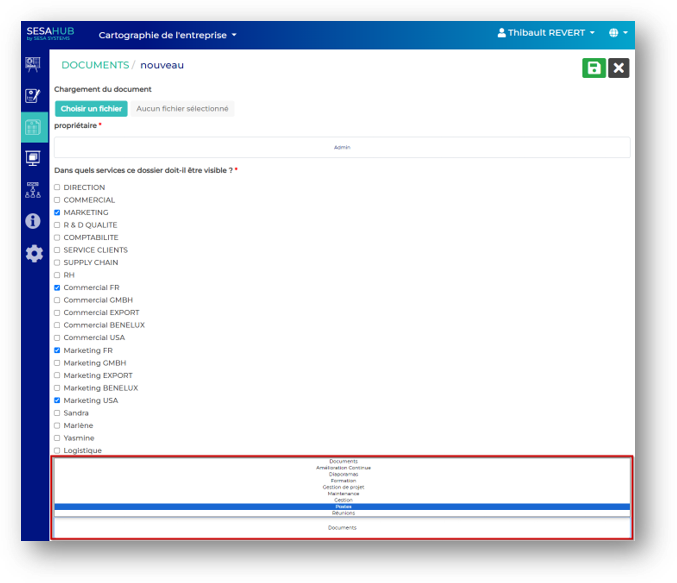Screen dimensions: 677x583
Task: Select Formation from the category list
Action: (343, 481)
